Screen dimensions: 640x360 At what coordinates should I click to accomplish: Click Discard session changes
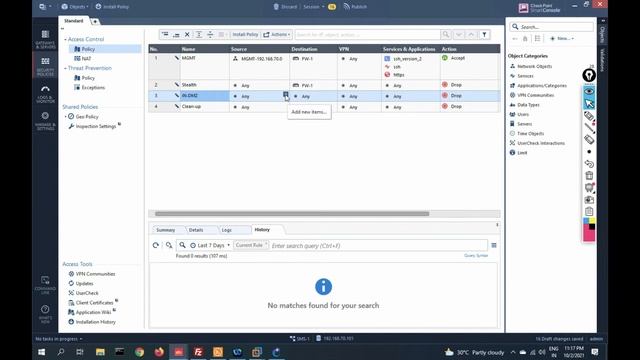pos(285,7)
